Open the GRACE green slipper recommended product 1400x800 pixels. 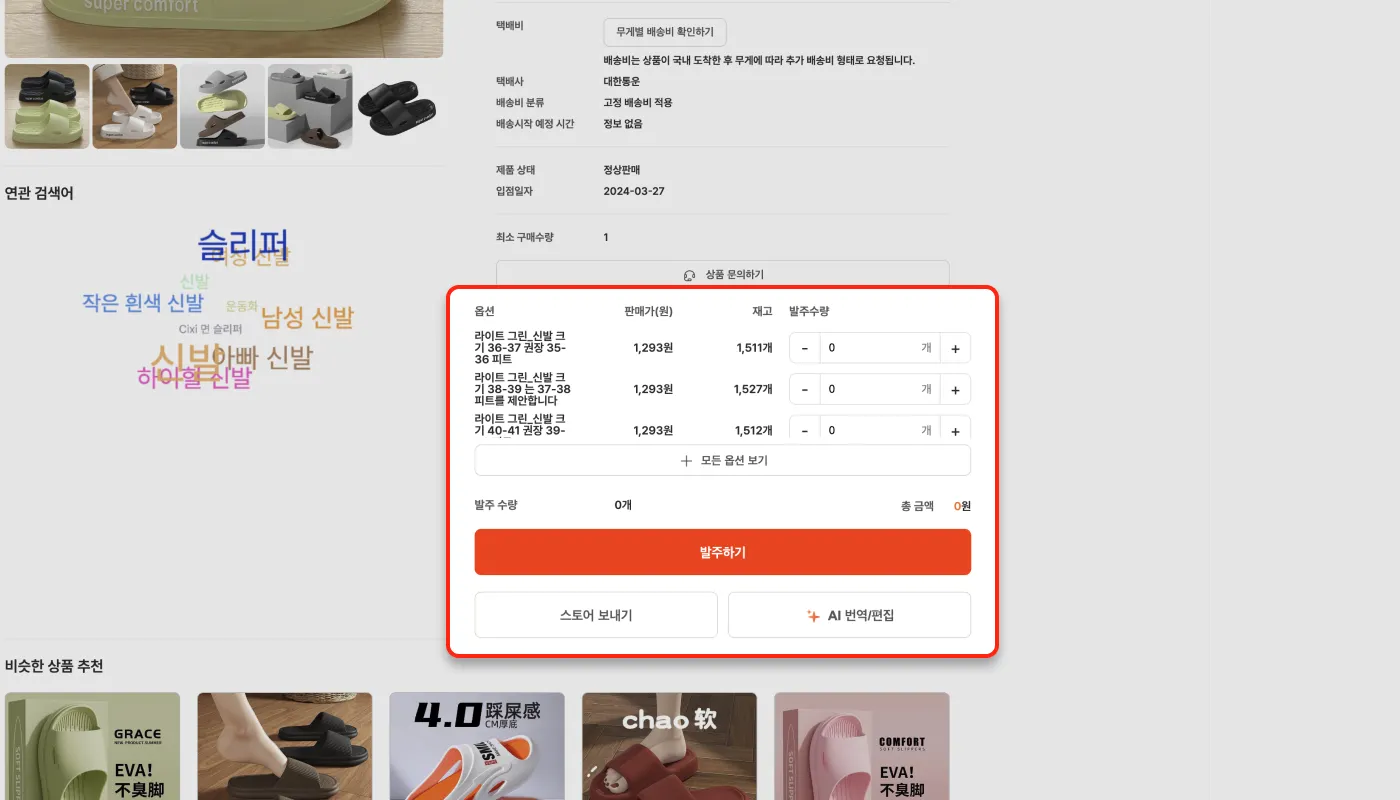pyautogui.click(x=92, y=746)
